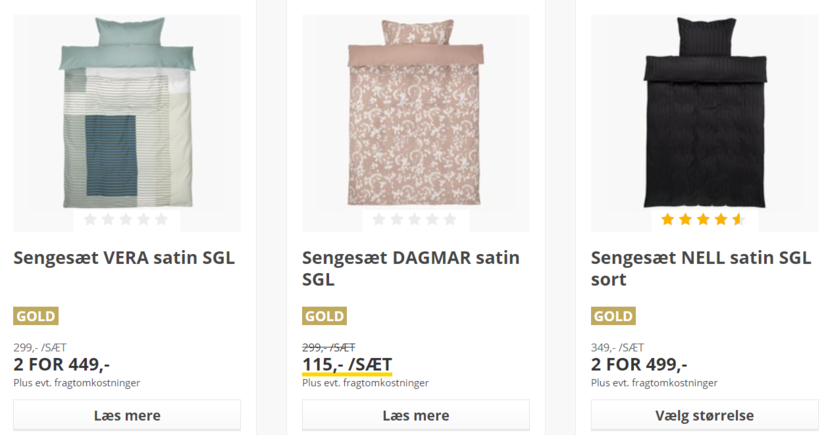826x435 pixels.
Task: Click the GOLD badge on VERA product
Action: point(36,316)
